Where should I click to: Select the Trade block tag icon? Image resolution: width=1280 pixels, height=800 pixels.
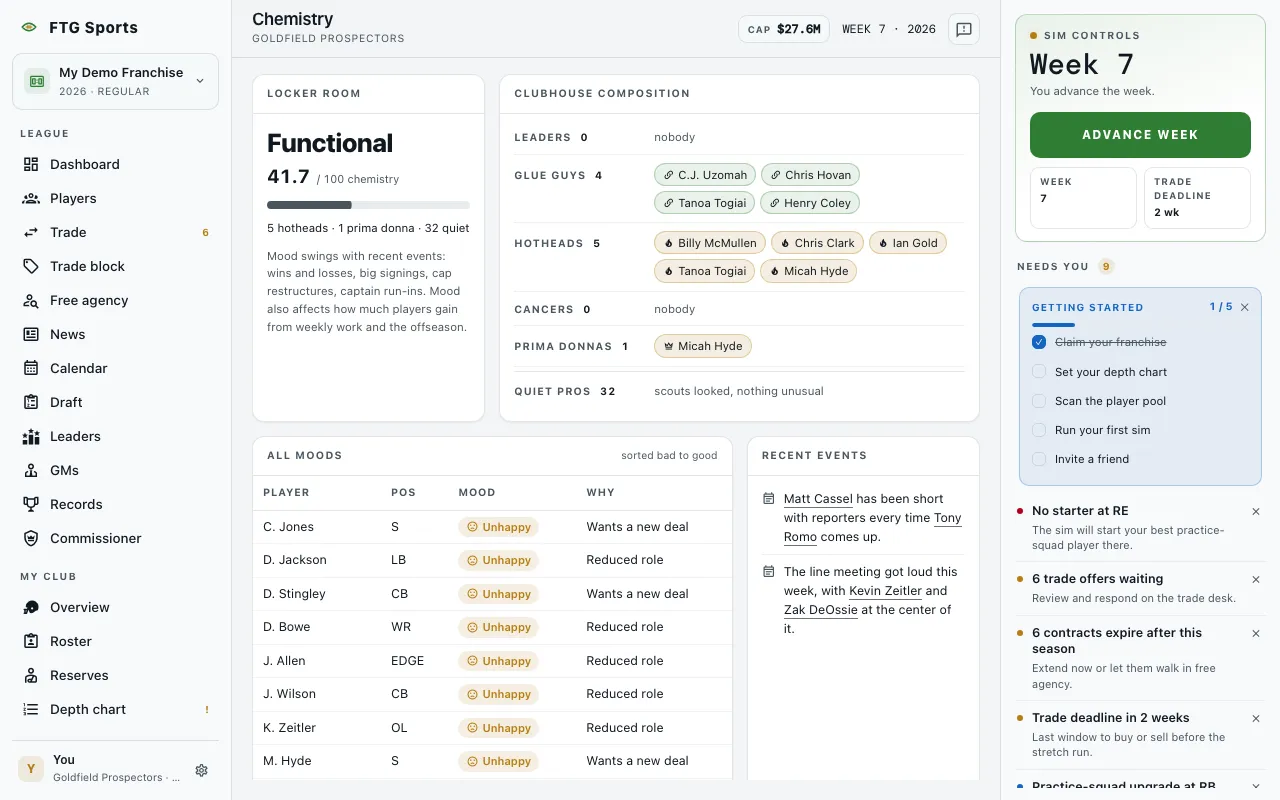(x=31, y=266)
